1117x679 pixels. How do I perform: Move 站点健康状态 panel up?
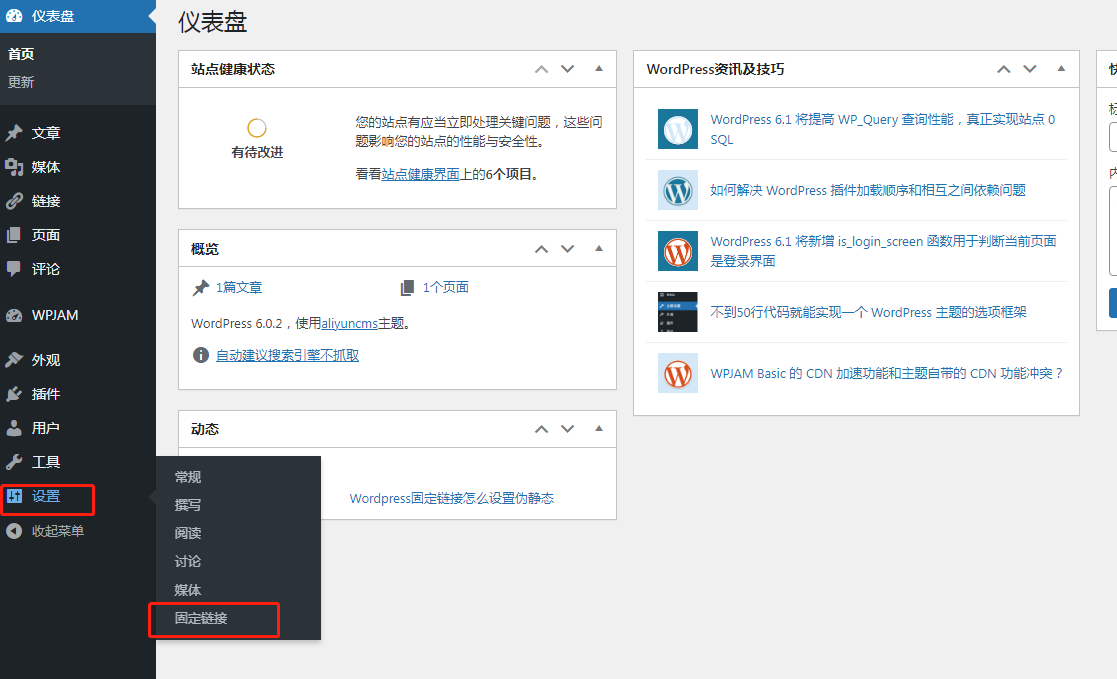[x=541, y=69]
